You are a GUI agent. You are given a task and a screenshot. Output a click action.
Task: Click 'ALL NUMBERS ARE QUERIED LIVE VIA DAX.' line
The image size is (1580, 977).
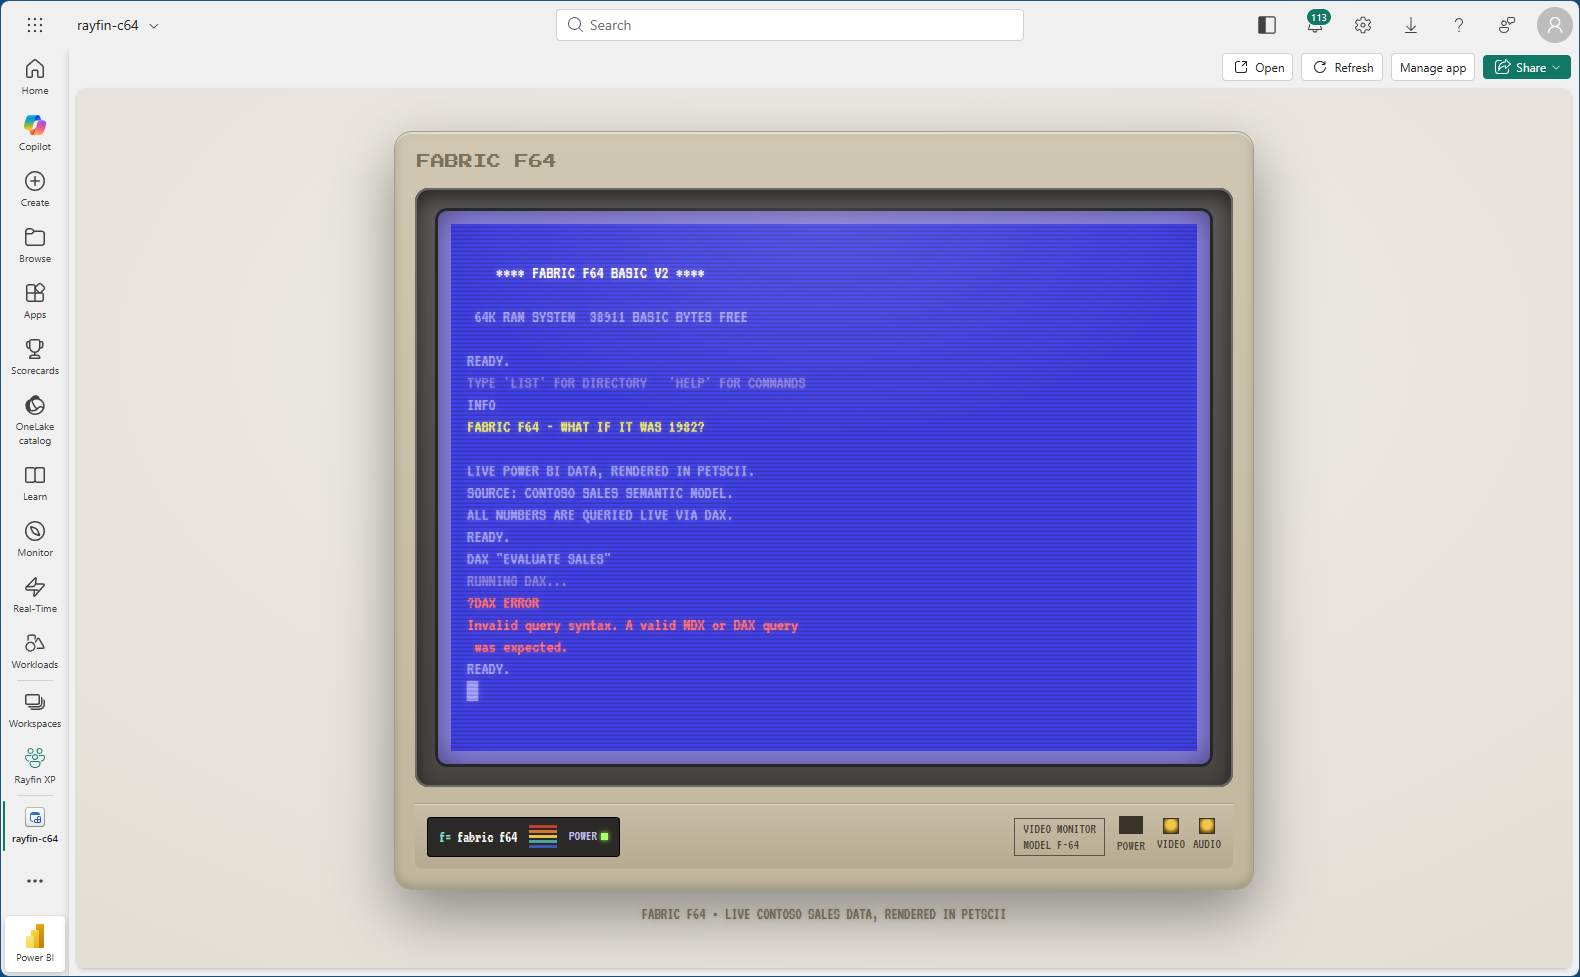[x=600, y=515]
